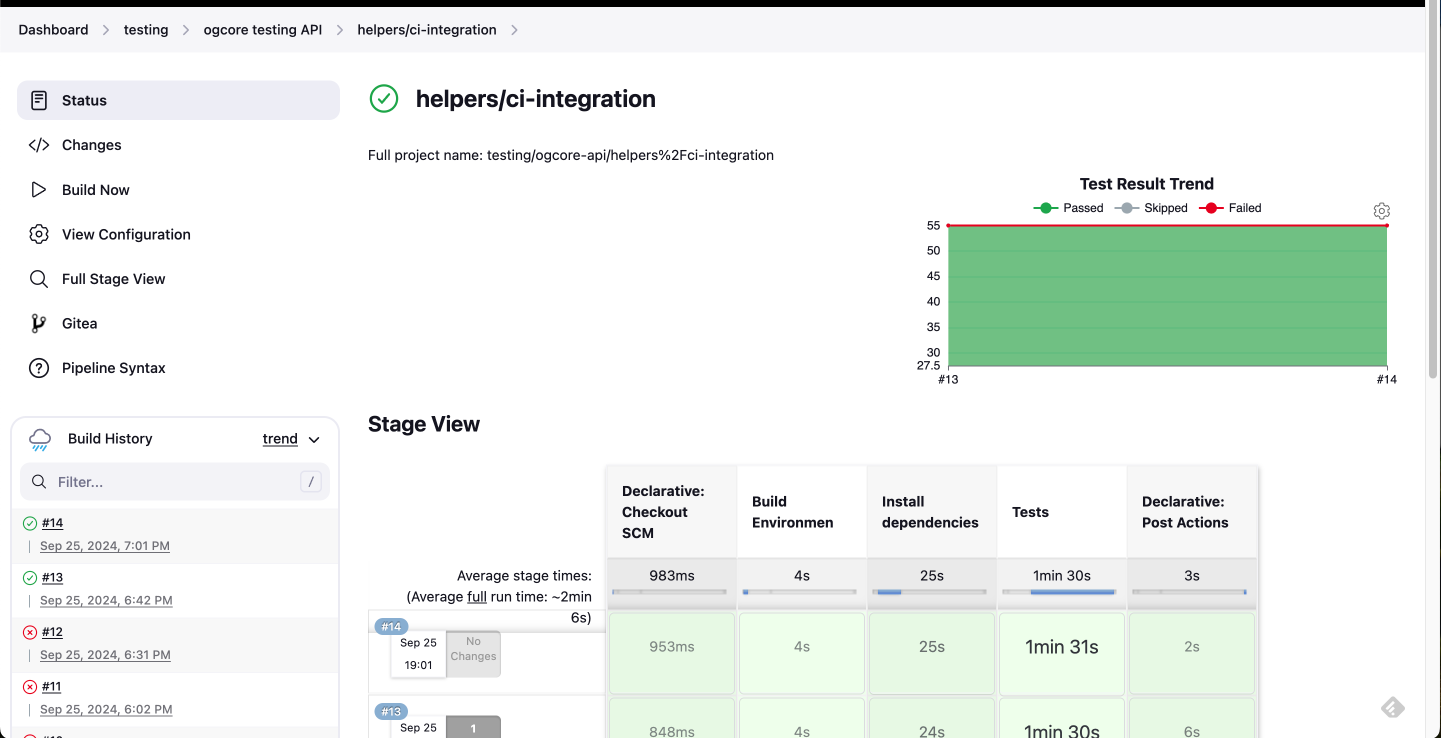Click the floating logo icon at the bottom right

pyautogui.click(x=1393, y=708)
